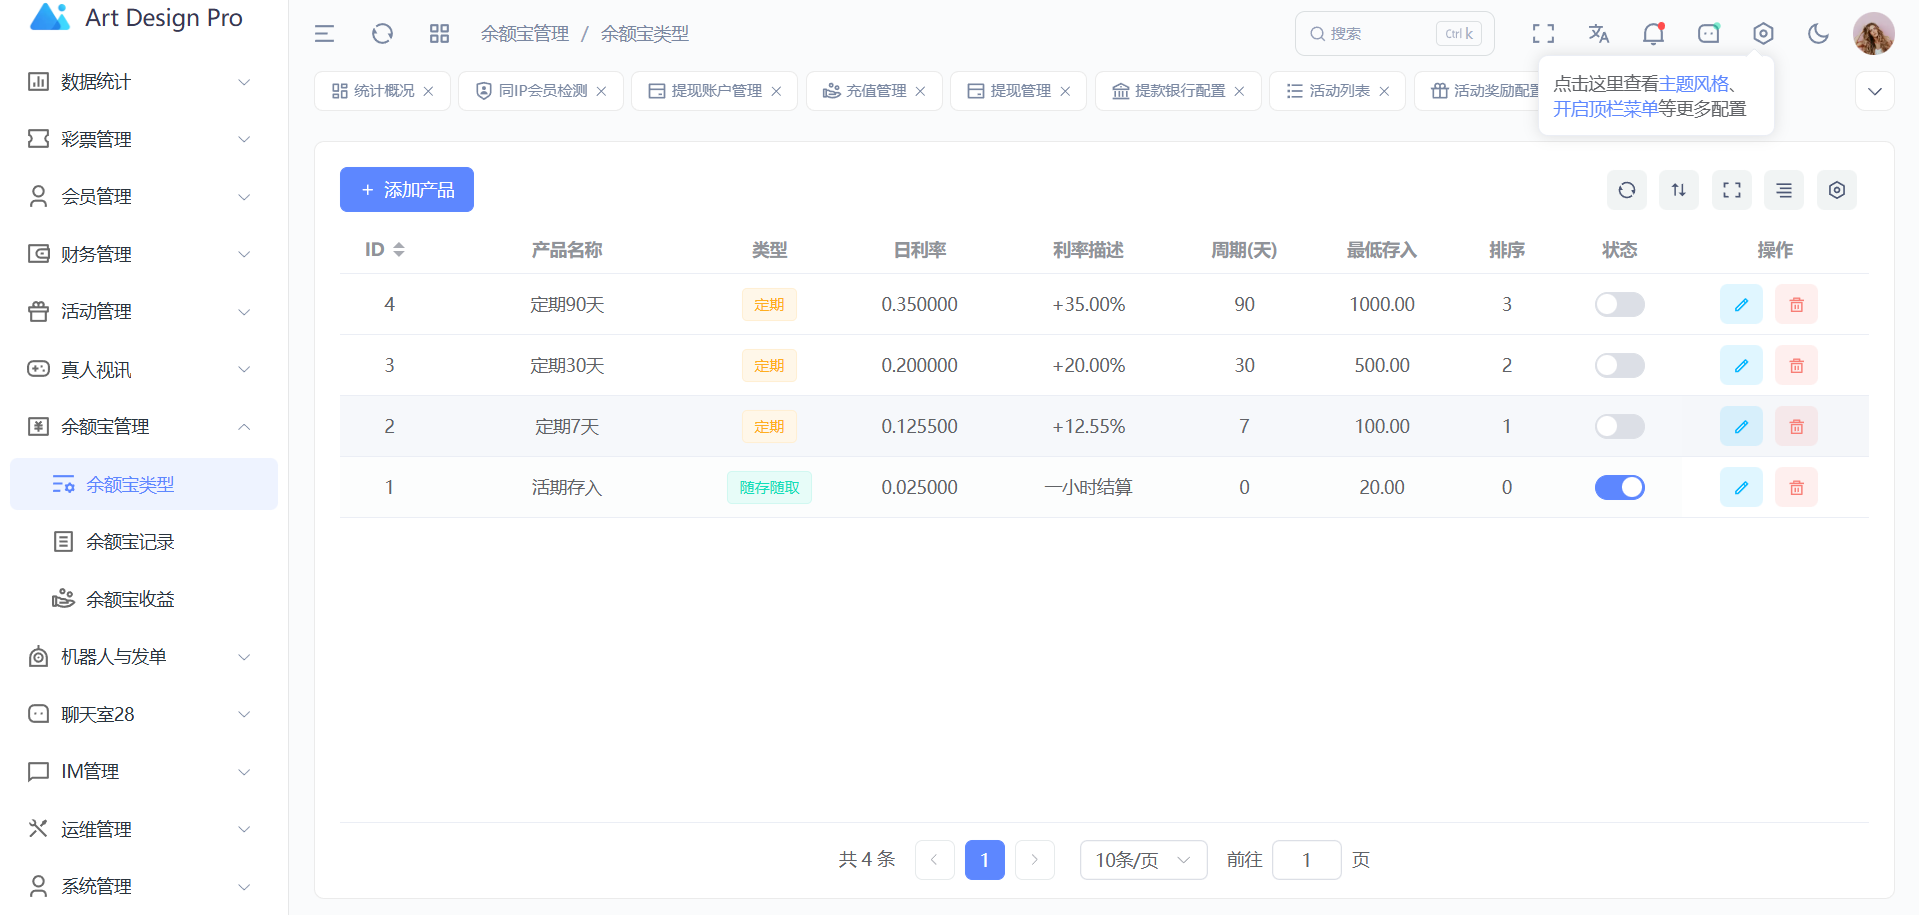Image resolution: width=1919 pixels, height=915 pixels.
Task: Click the 添加产品 button
Action: (406, 190)
